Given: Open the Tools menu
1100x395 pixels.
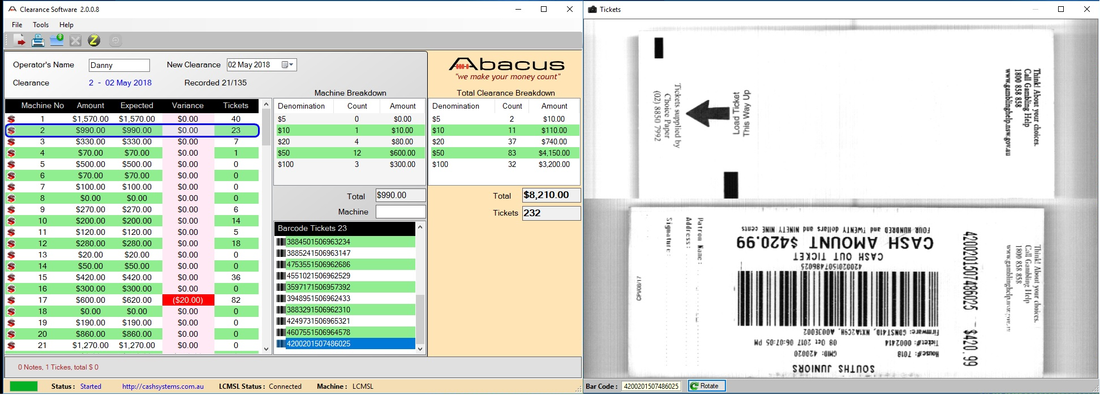Looking at the screenshot, I should [41, 25].
